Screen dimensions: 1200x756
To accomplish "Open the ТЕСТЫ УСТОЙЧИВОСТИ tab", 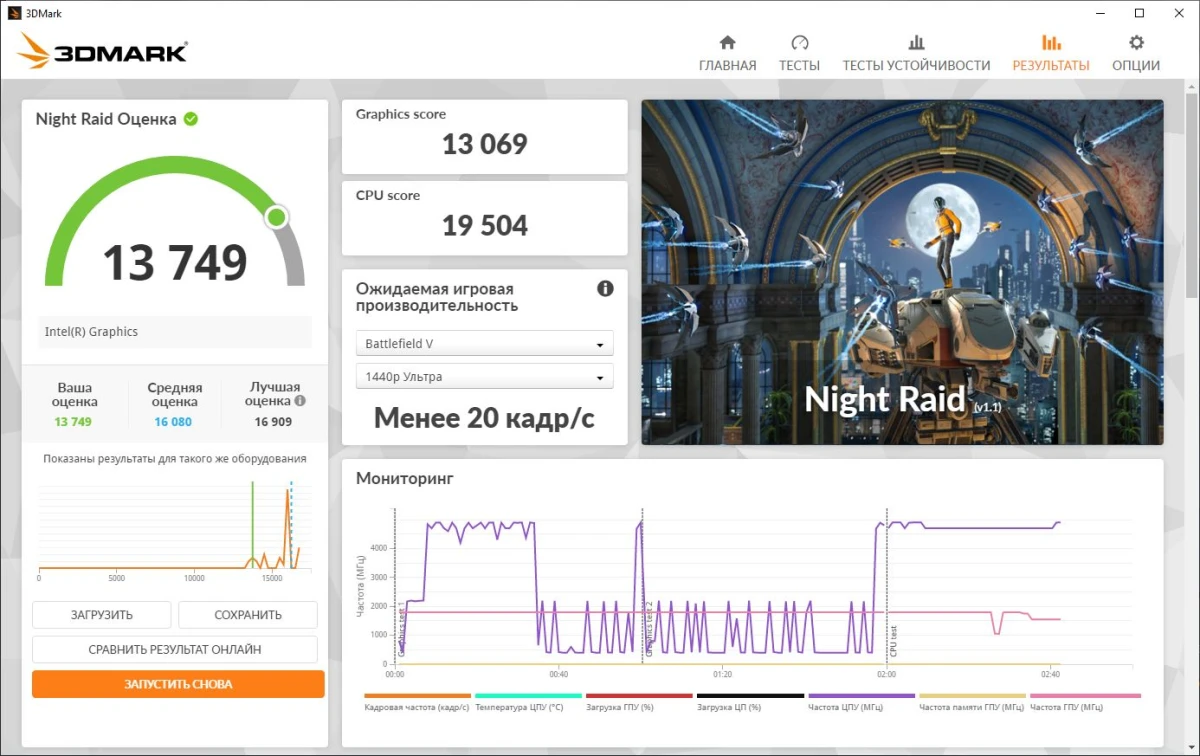I will coord(916,65).
